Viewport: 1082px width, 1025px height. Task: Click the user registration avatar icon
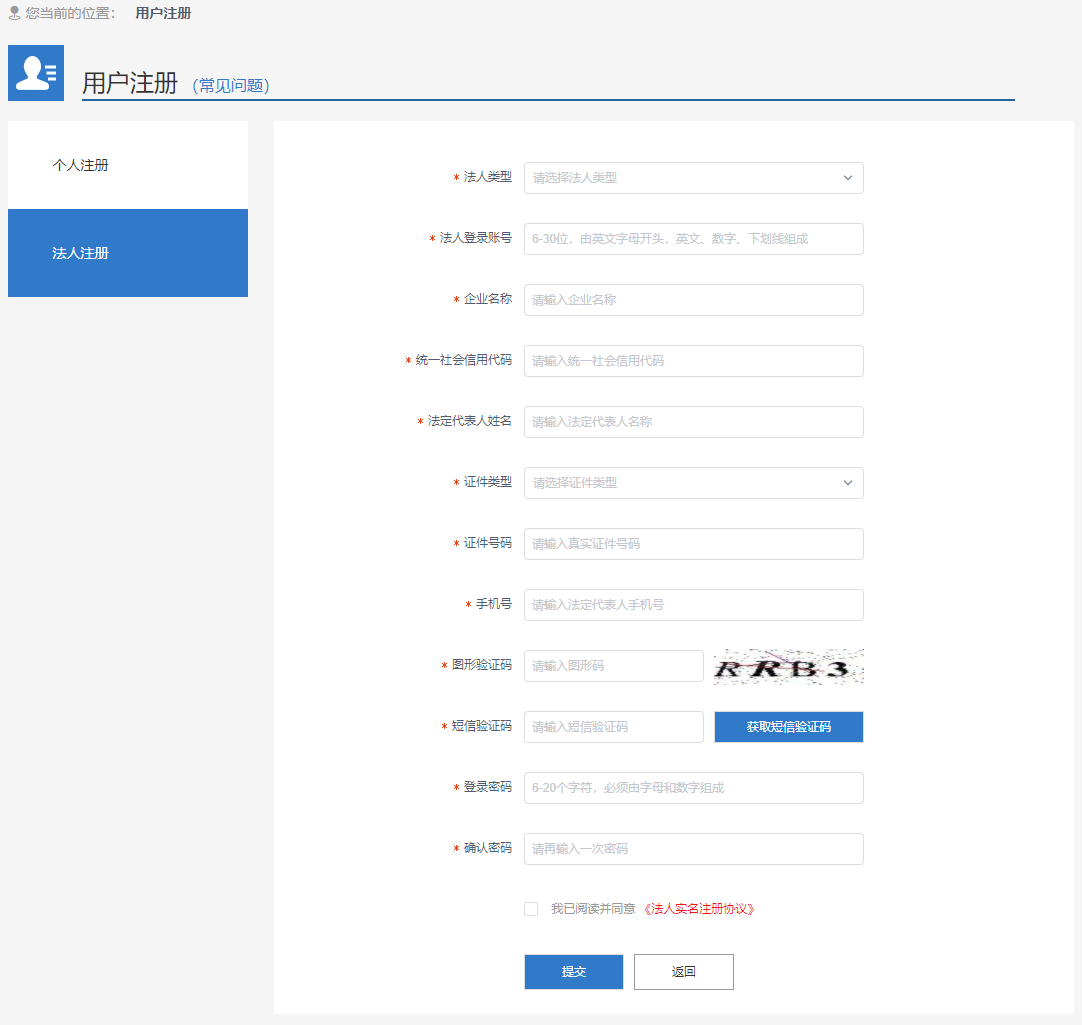pyautogui.click(x=36, y=73)
